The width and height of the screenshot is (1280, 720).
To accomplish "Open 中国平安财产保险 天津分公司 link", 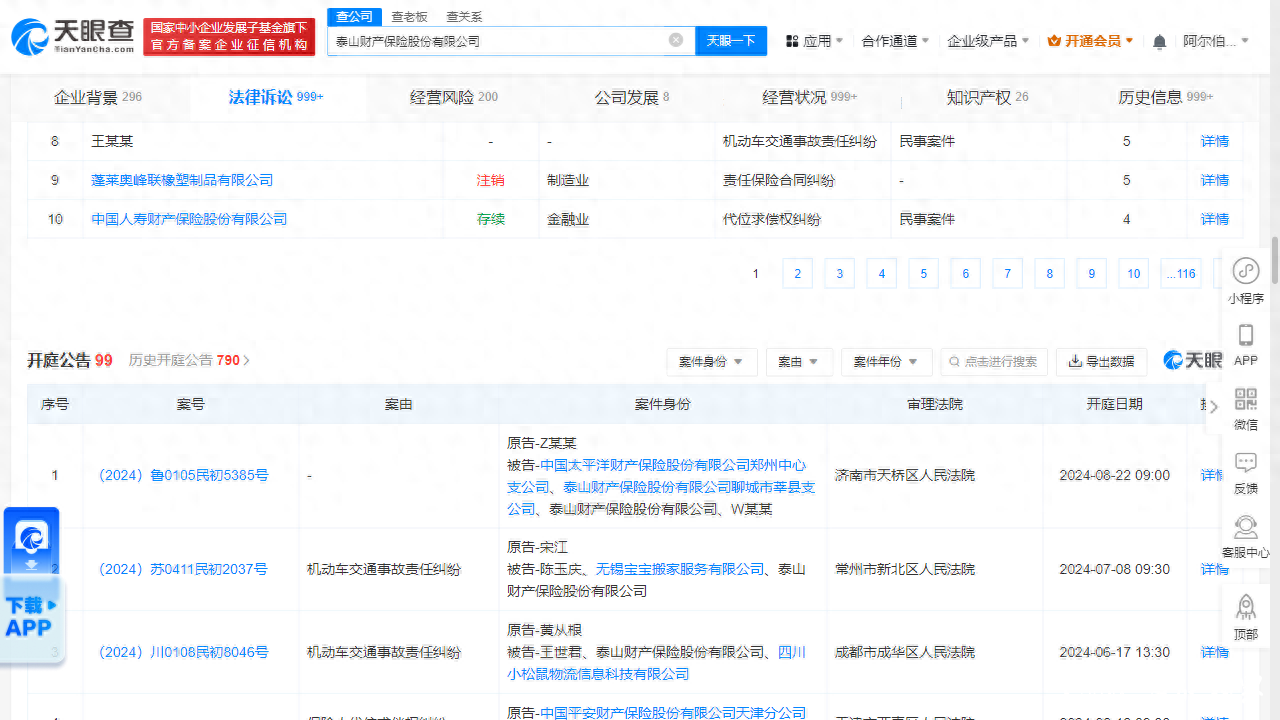I will (x=673, y=713).
